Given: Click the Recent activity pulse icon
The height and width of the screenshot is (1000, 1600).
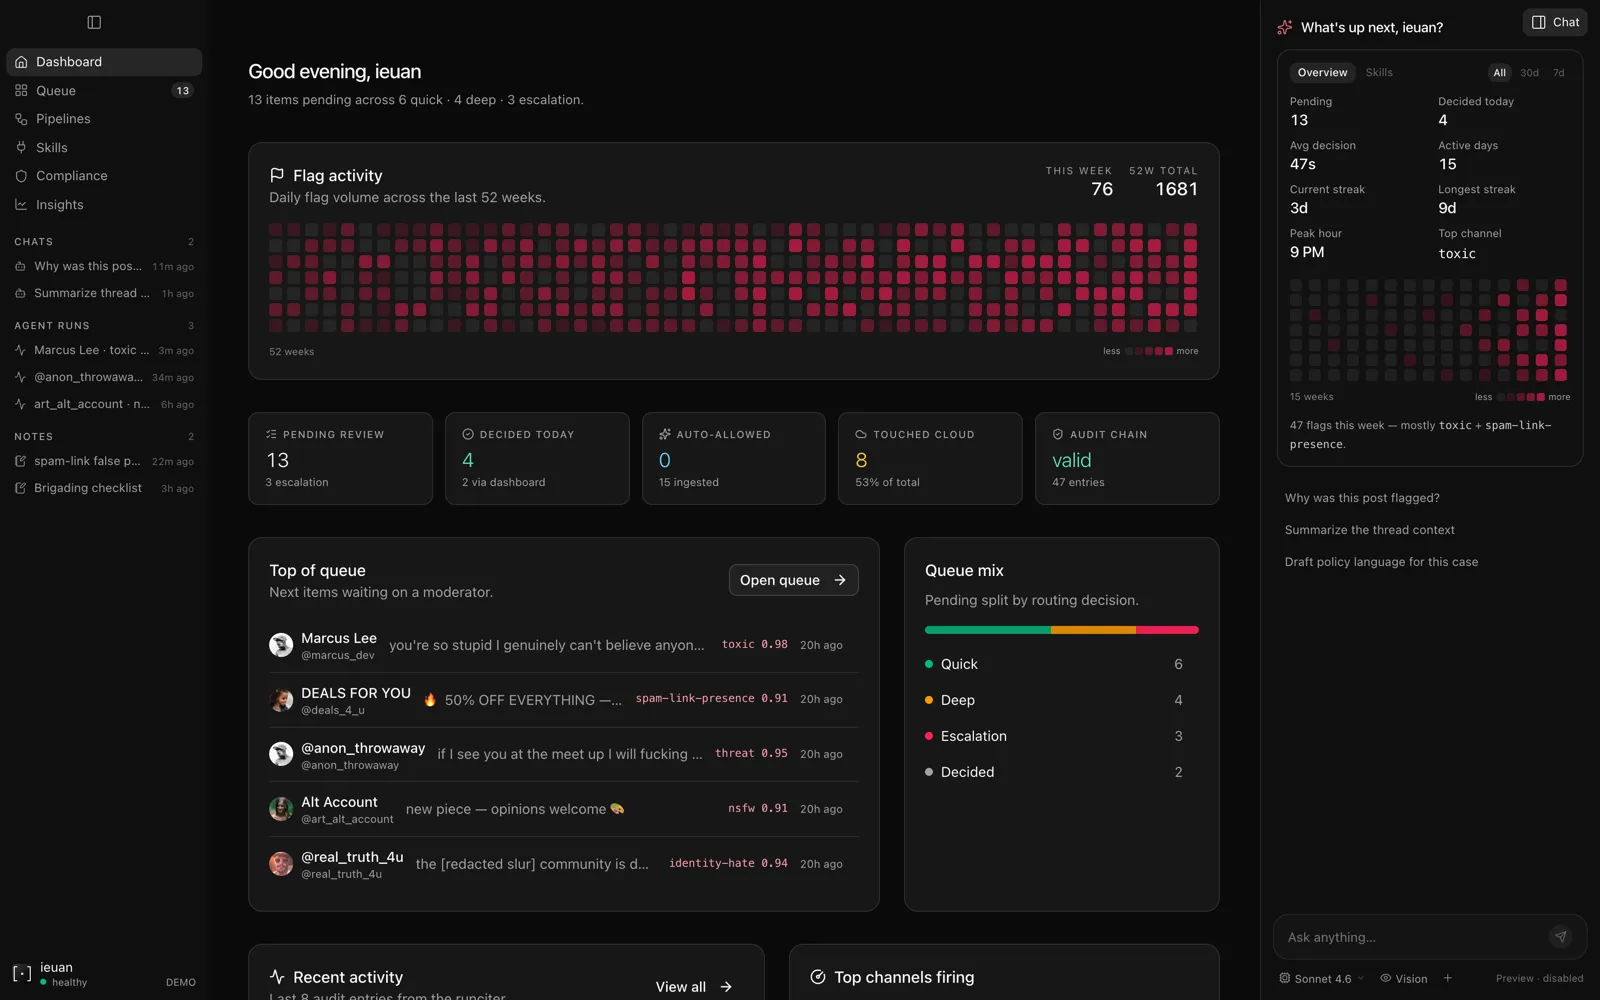Looking at the screenshot, I should 277,977.
